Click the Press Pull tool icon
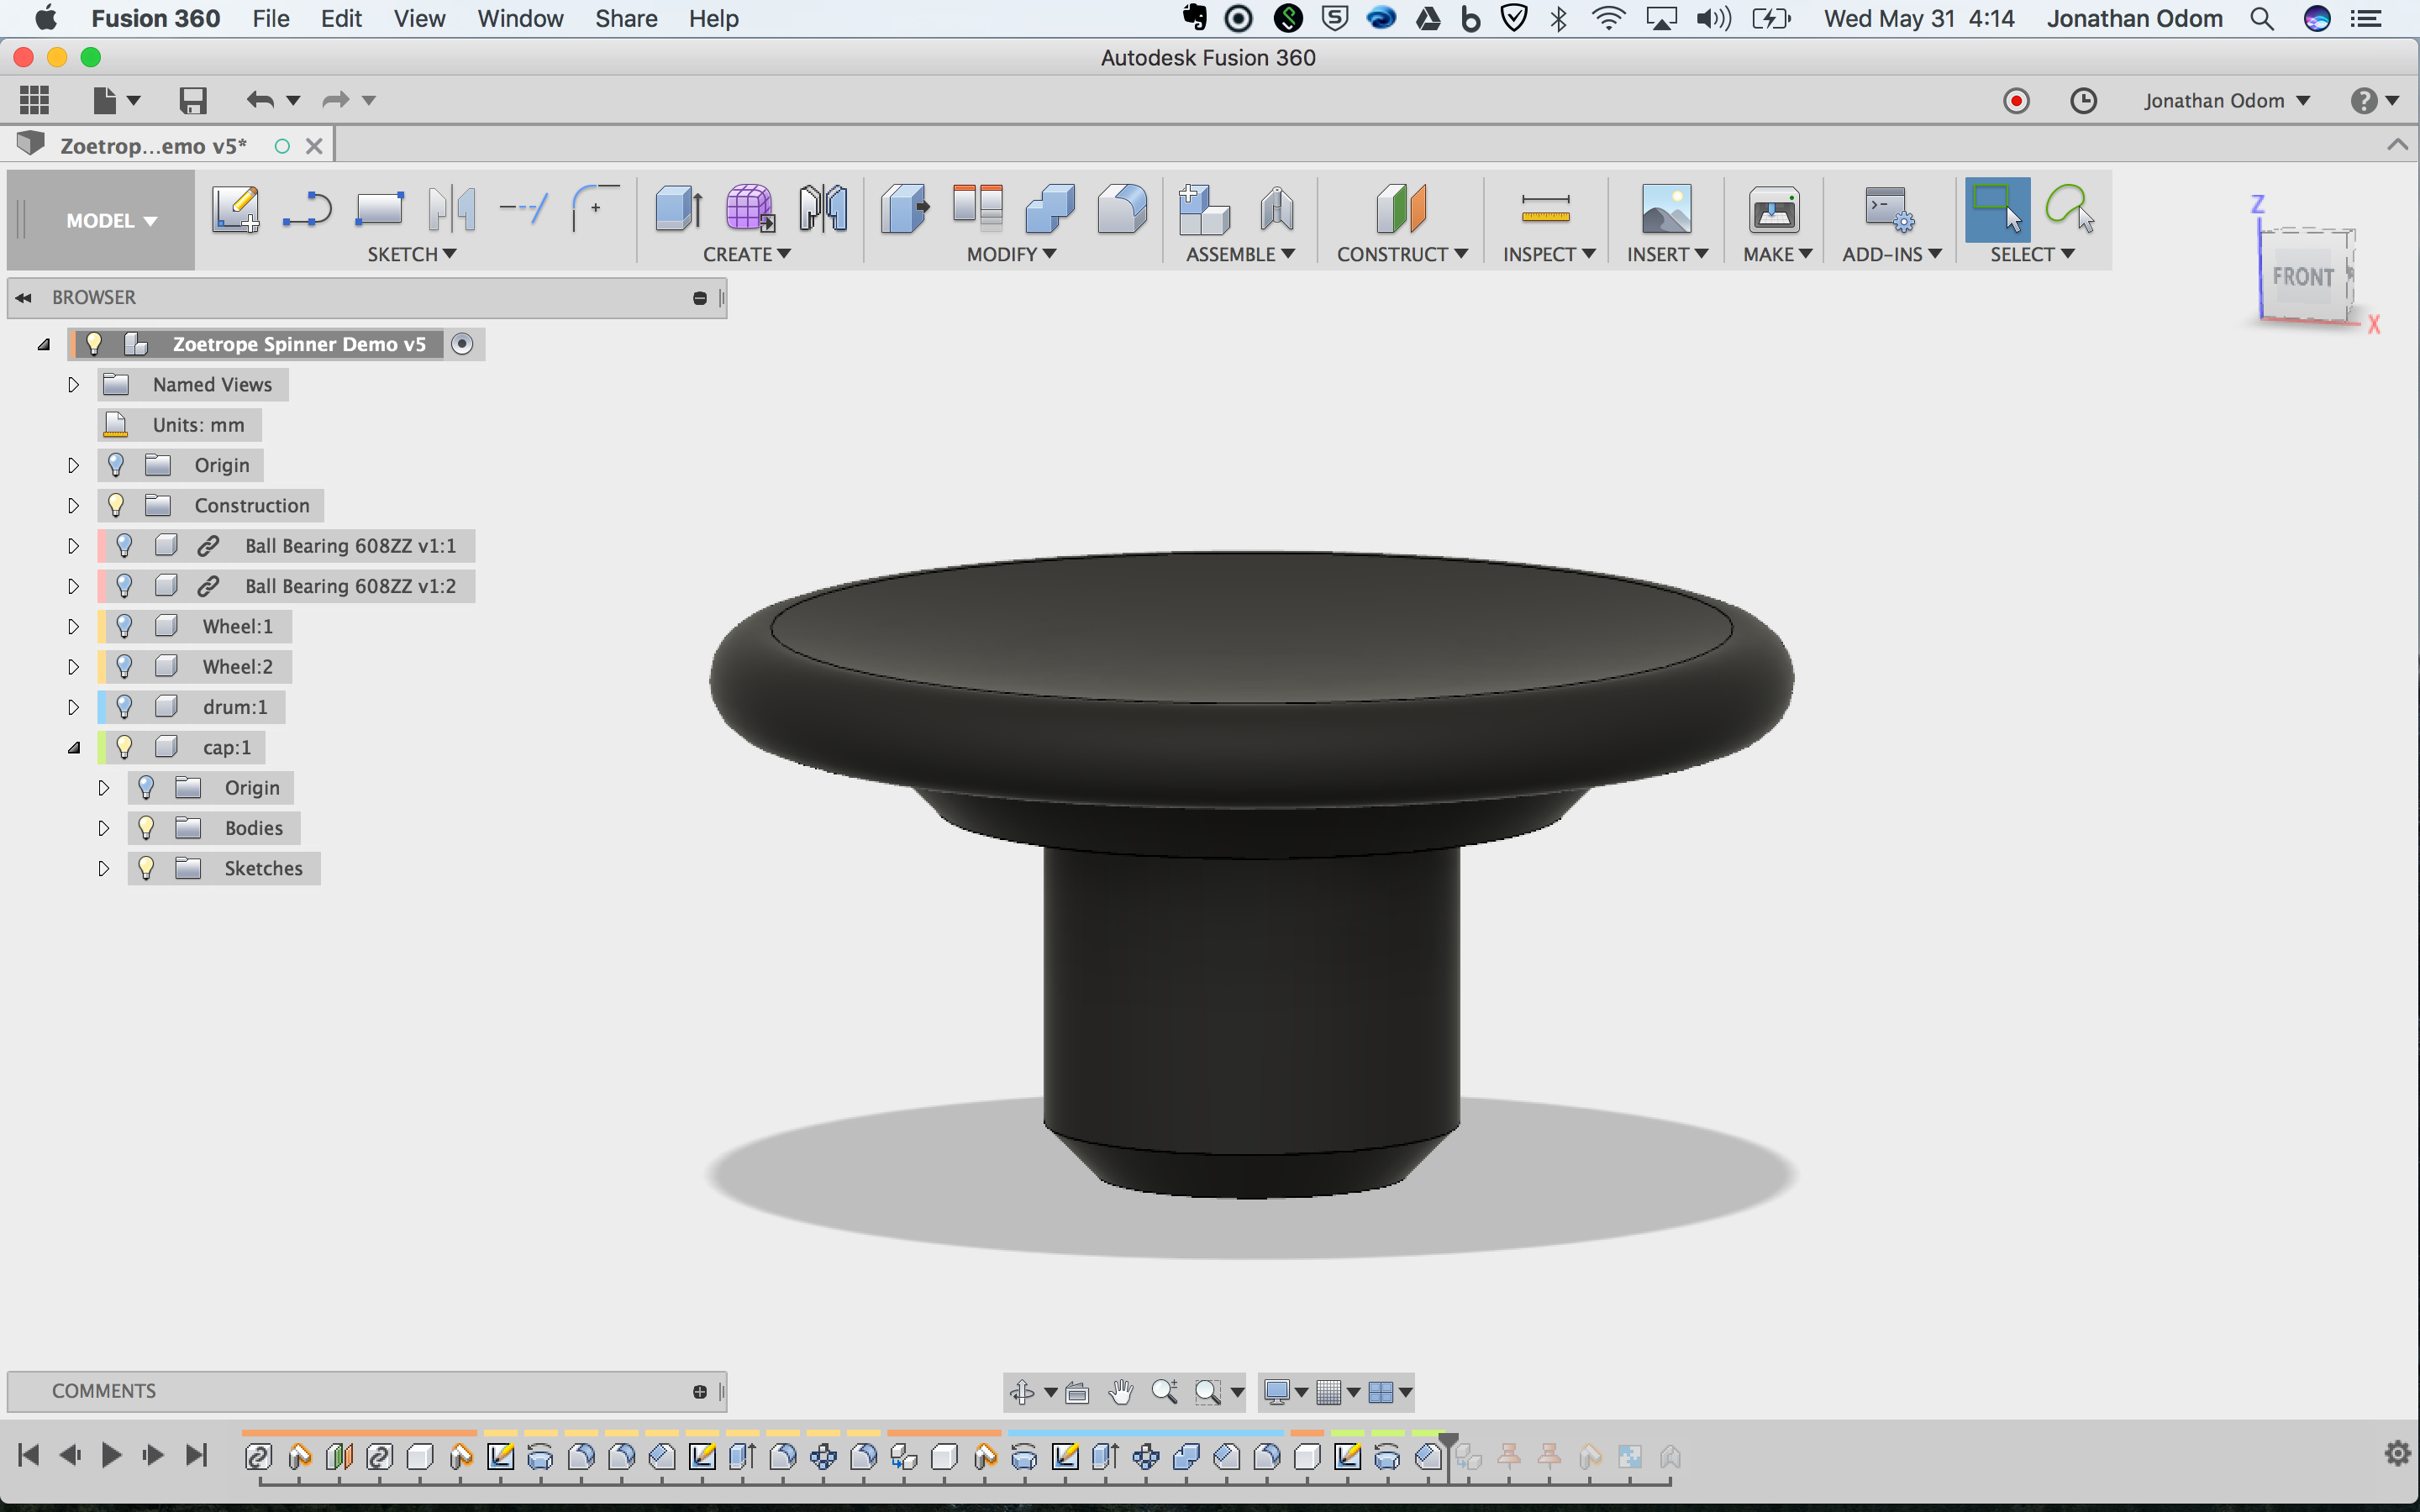The height and width of the screenshot is (1512, 2420). (904, 209)
